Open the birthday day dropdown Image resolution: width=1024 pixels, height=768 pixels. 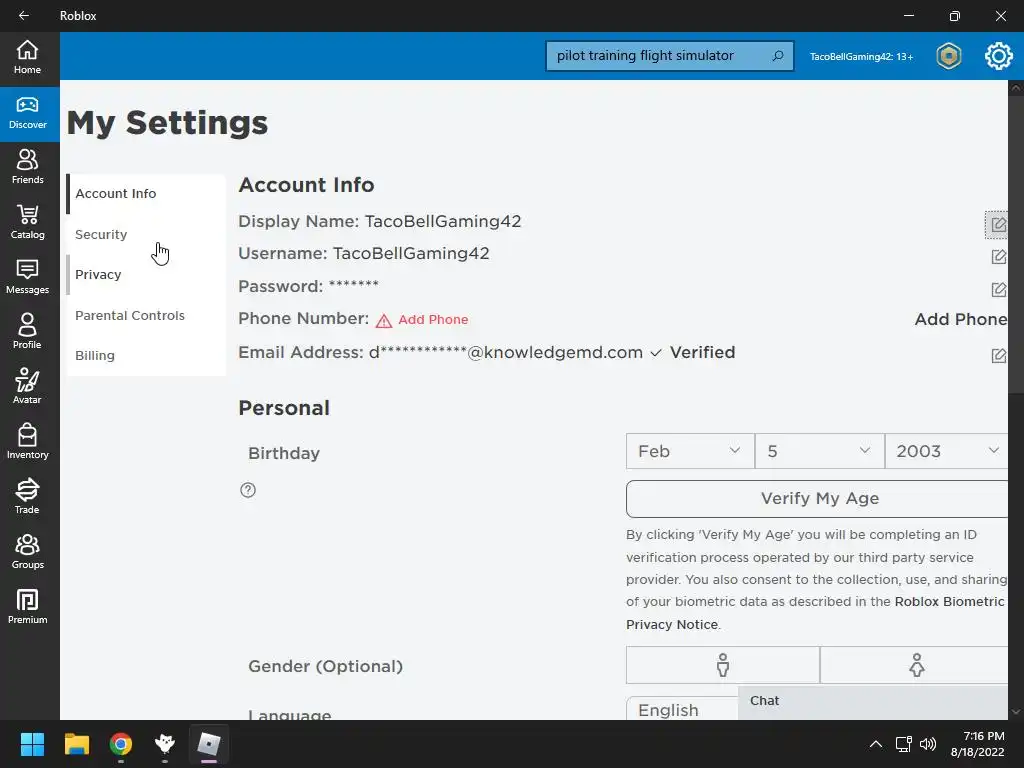(820, 451)
